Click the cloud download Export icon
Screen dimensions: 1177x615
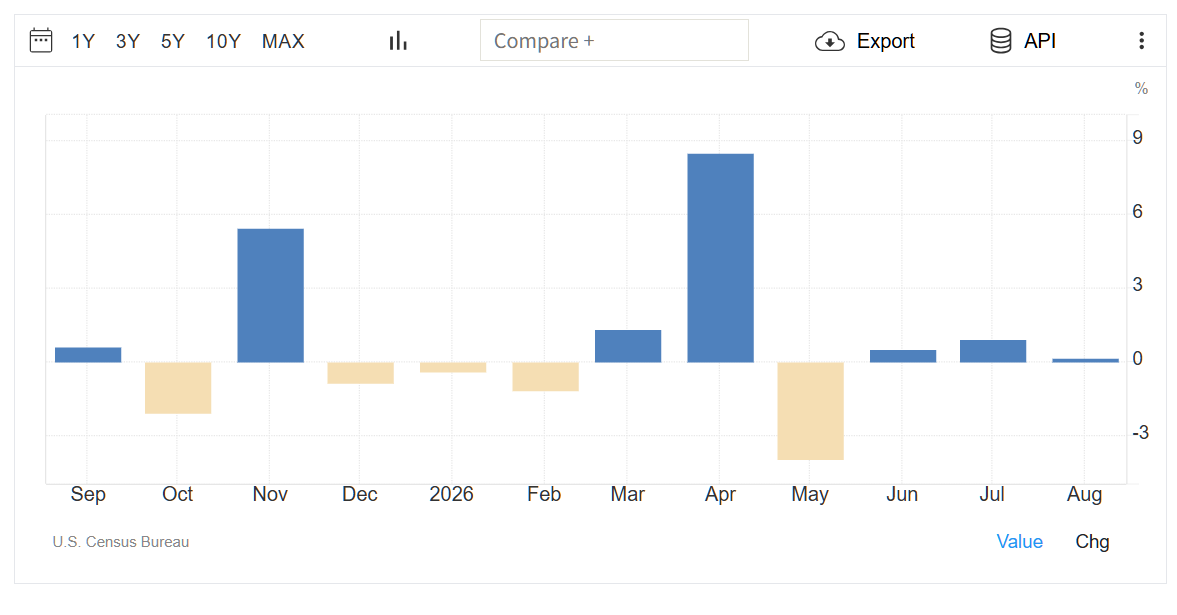(x=829, y=41)
